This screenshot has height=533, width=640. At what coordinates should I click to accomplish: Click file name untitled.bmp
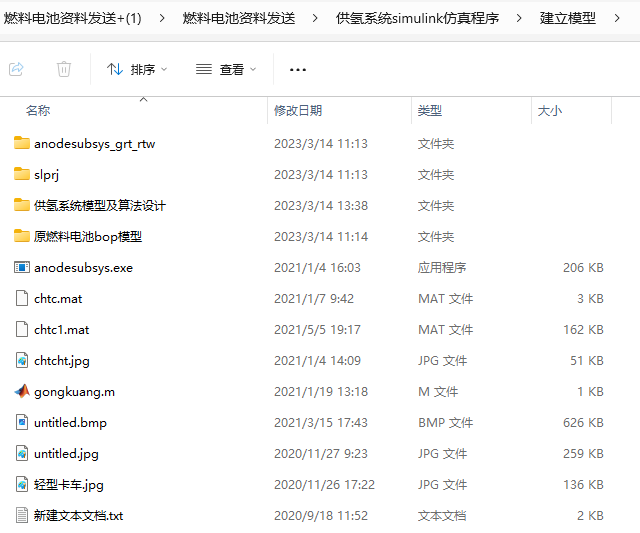tap(70, 423)
